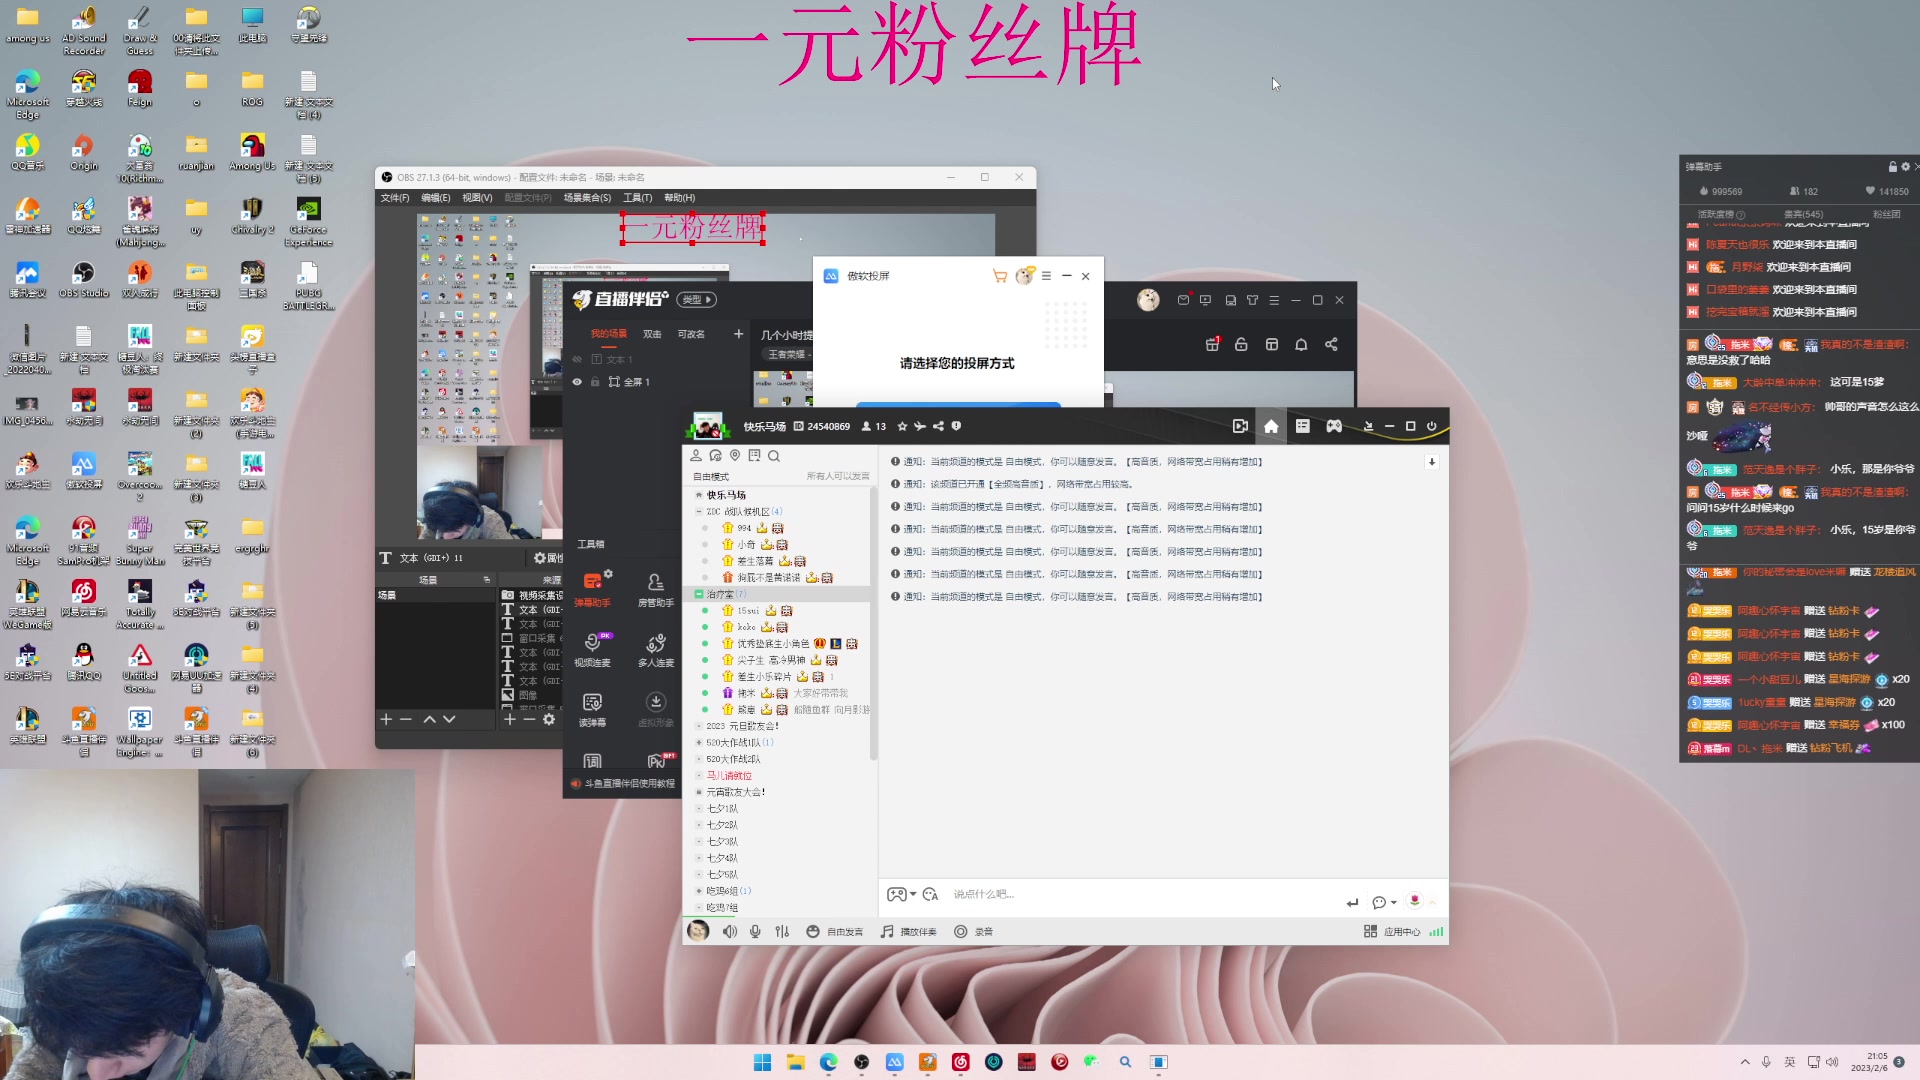Click 自由发言 free speech mode
The height and width of the screenshot is (1080, 1920).
point(835,931)
